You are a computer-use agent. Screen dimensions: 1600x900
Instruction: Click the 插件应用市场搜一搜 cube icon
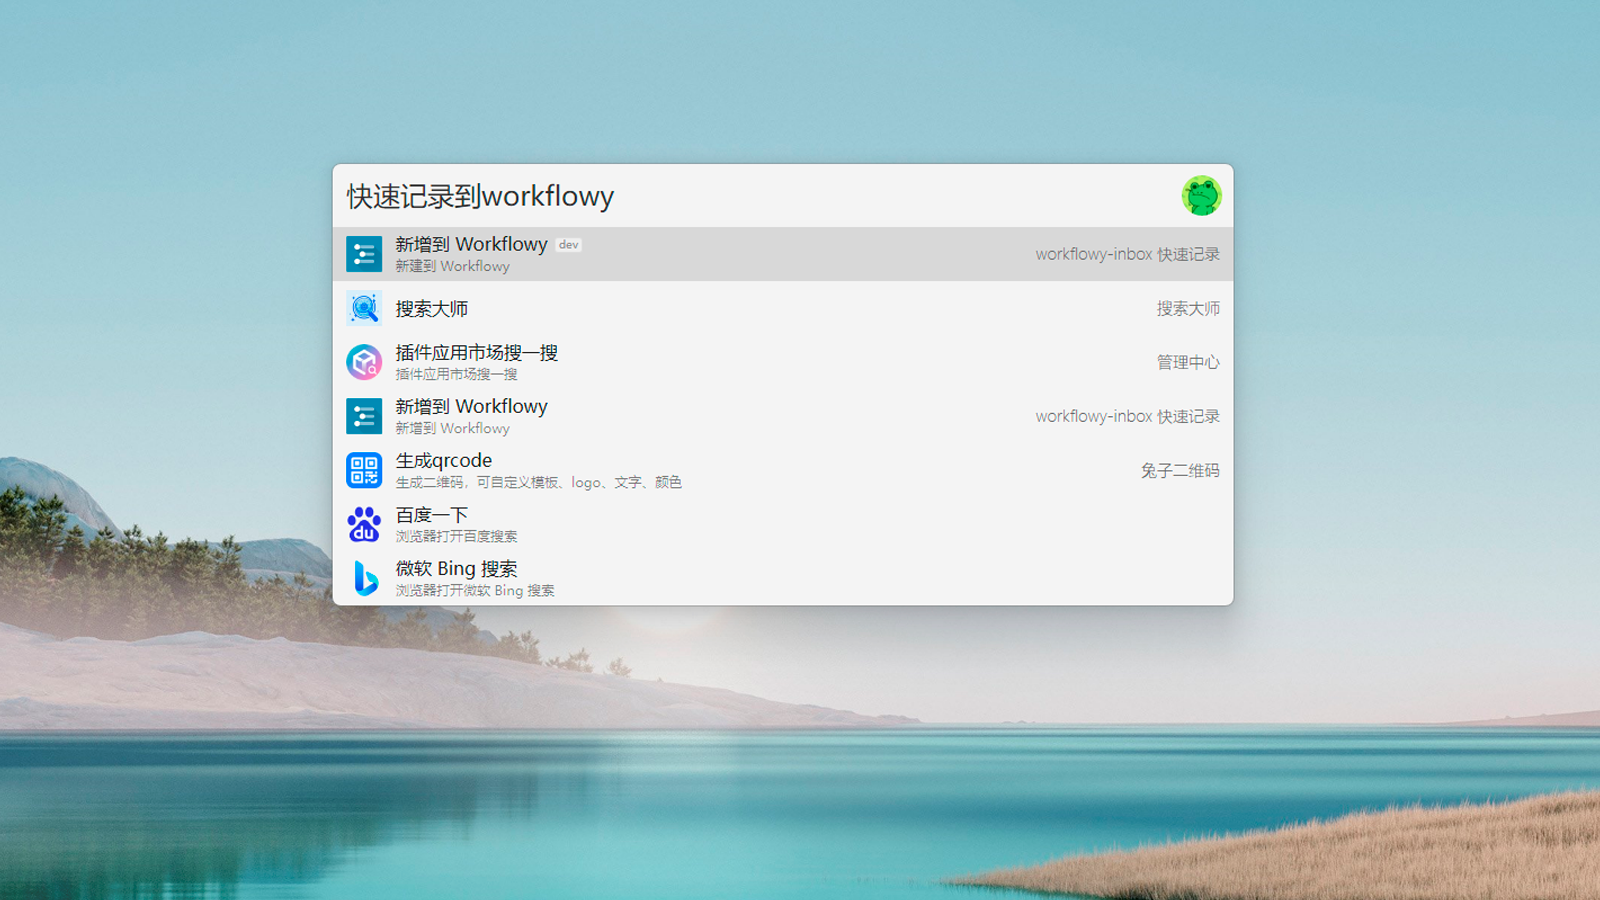click(x=364, y=362)
